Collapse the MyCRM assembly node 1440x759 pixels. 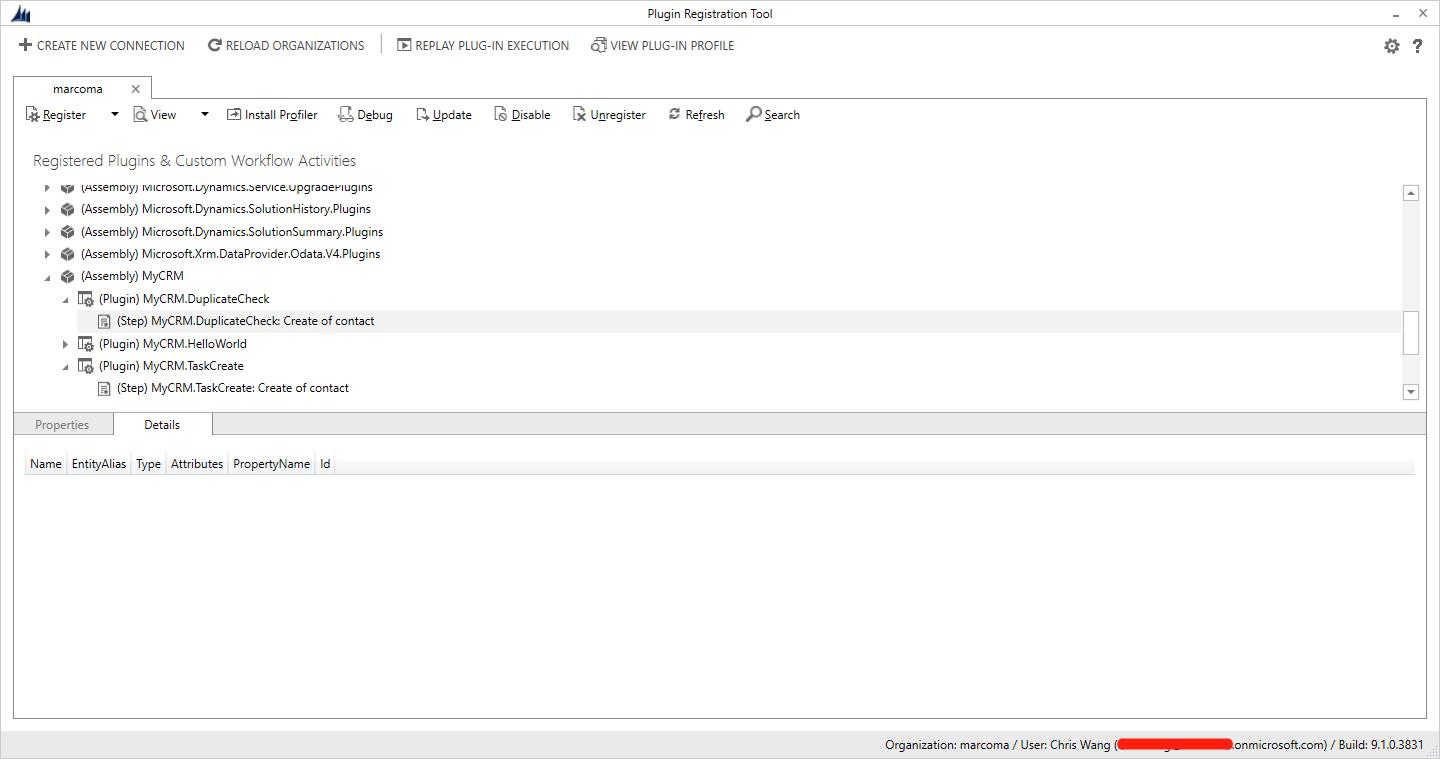(47, 278)
